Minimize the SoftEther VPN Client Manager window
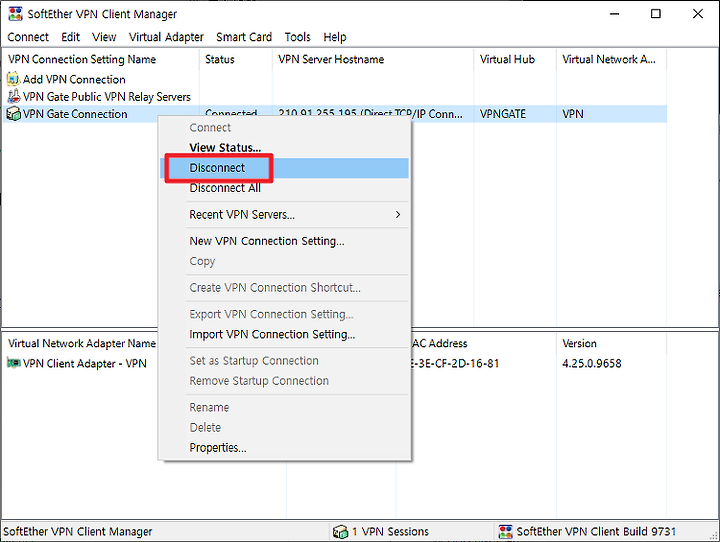Screen dimensions: 720x542 (614, 14)
